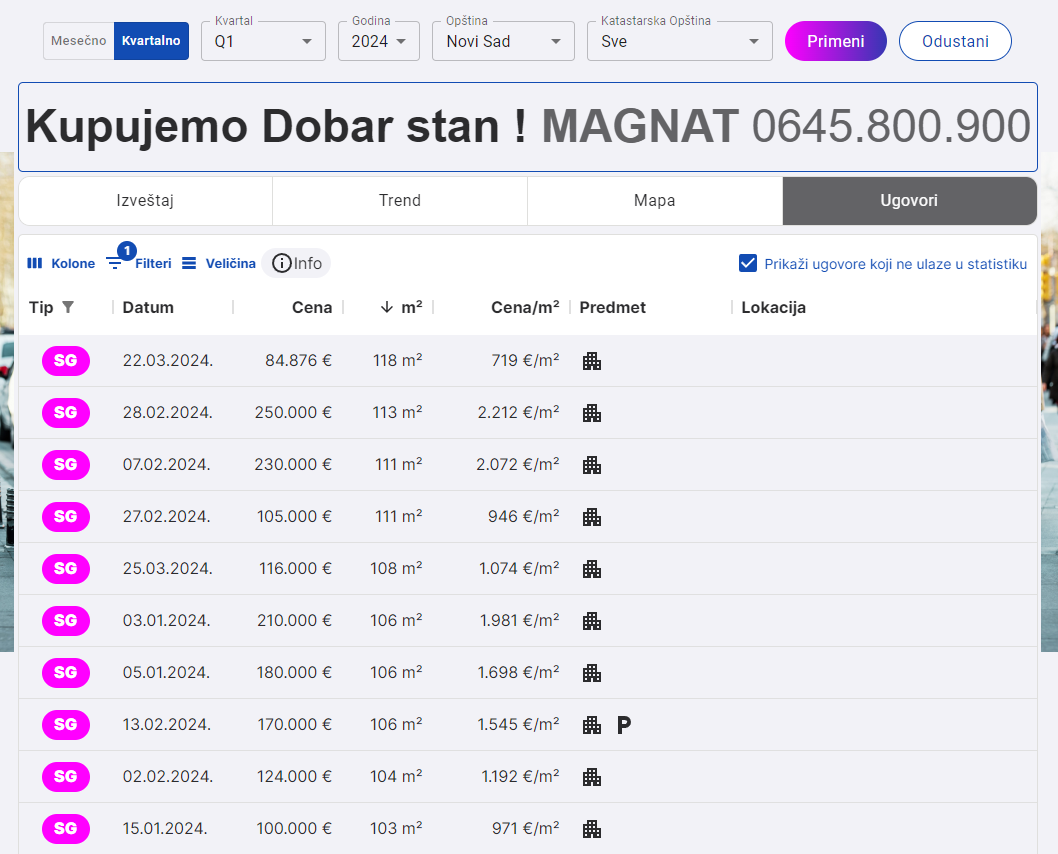Expand the Kvartal dropdown showing Q1

tap(263, 42)
